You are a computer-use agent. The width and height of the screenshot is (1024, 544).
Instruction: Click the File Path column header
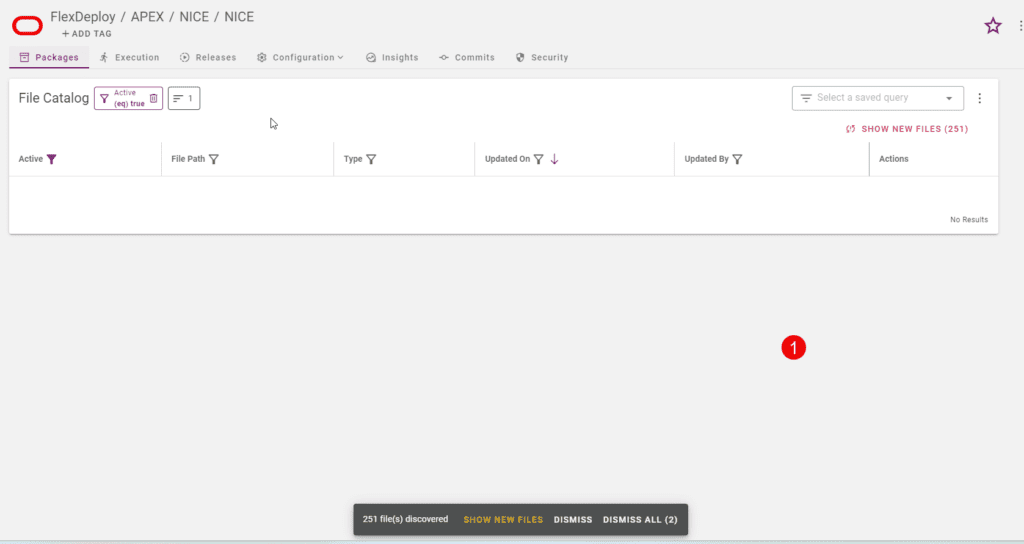pos(188,159)
